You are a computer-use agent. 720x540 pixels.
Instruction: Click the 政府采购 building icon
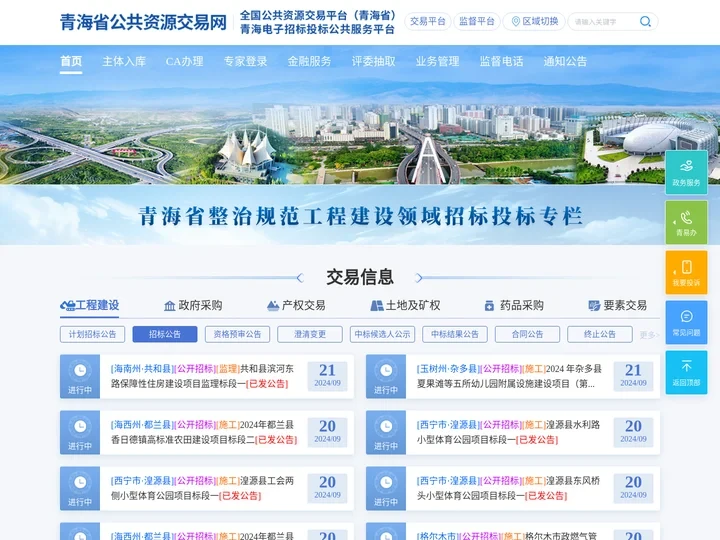169,305
